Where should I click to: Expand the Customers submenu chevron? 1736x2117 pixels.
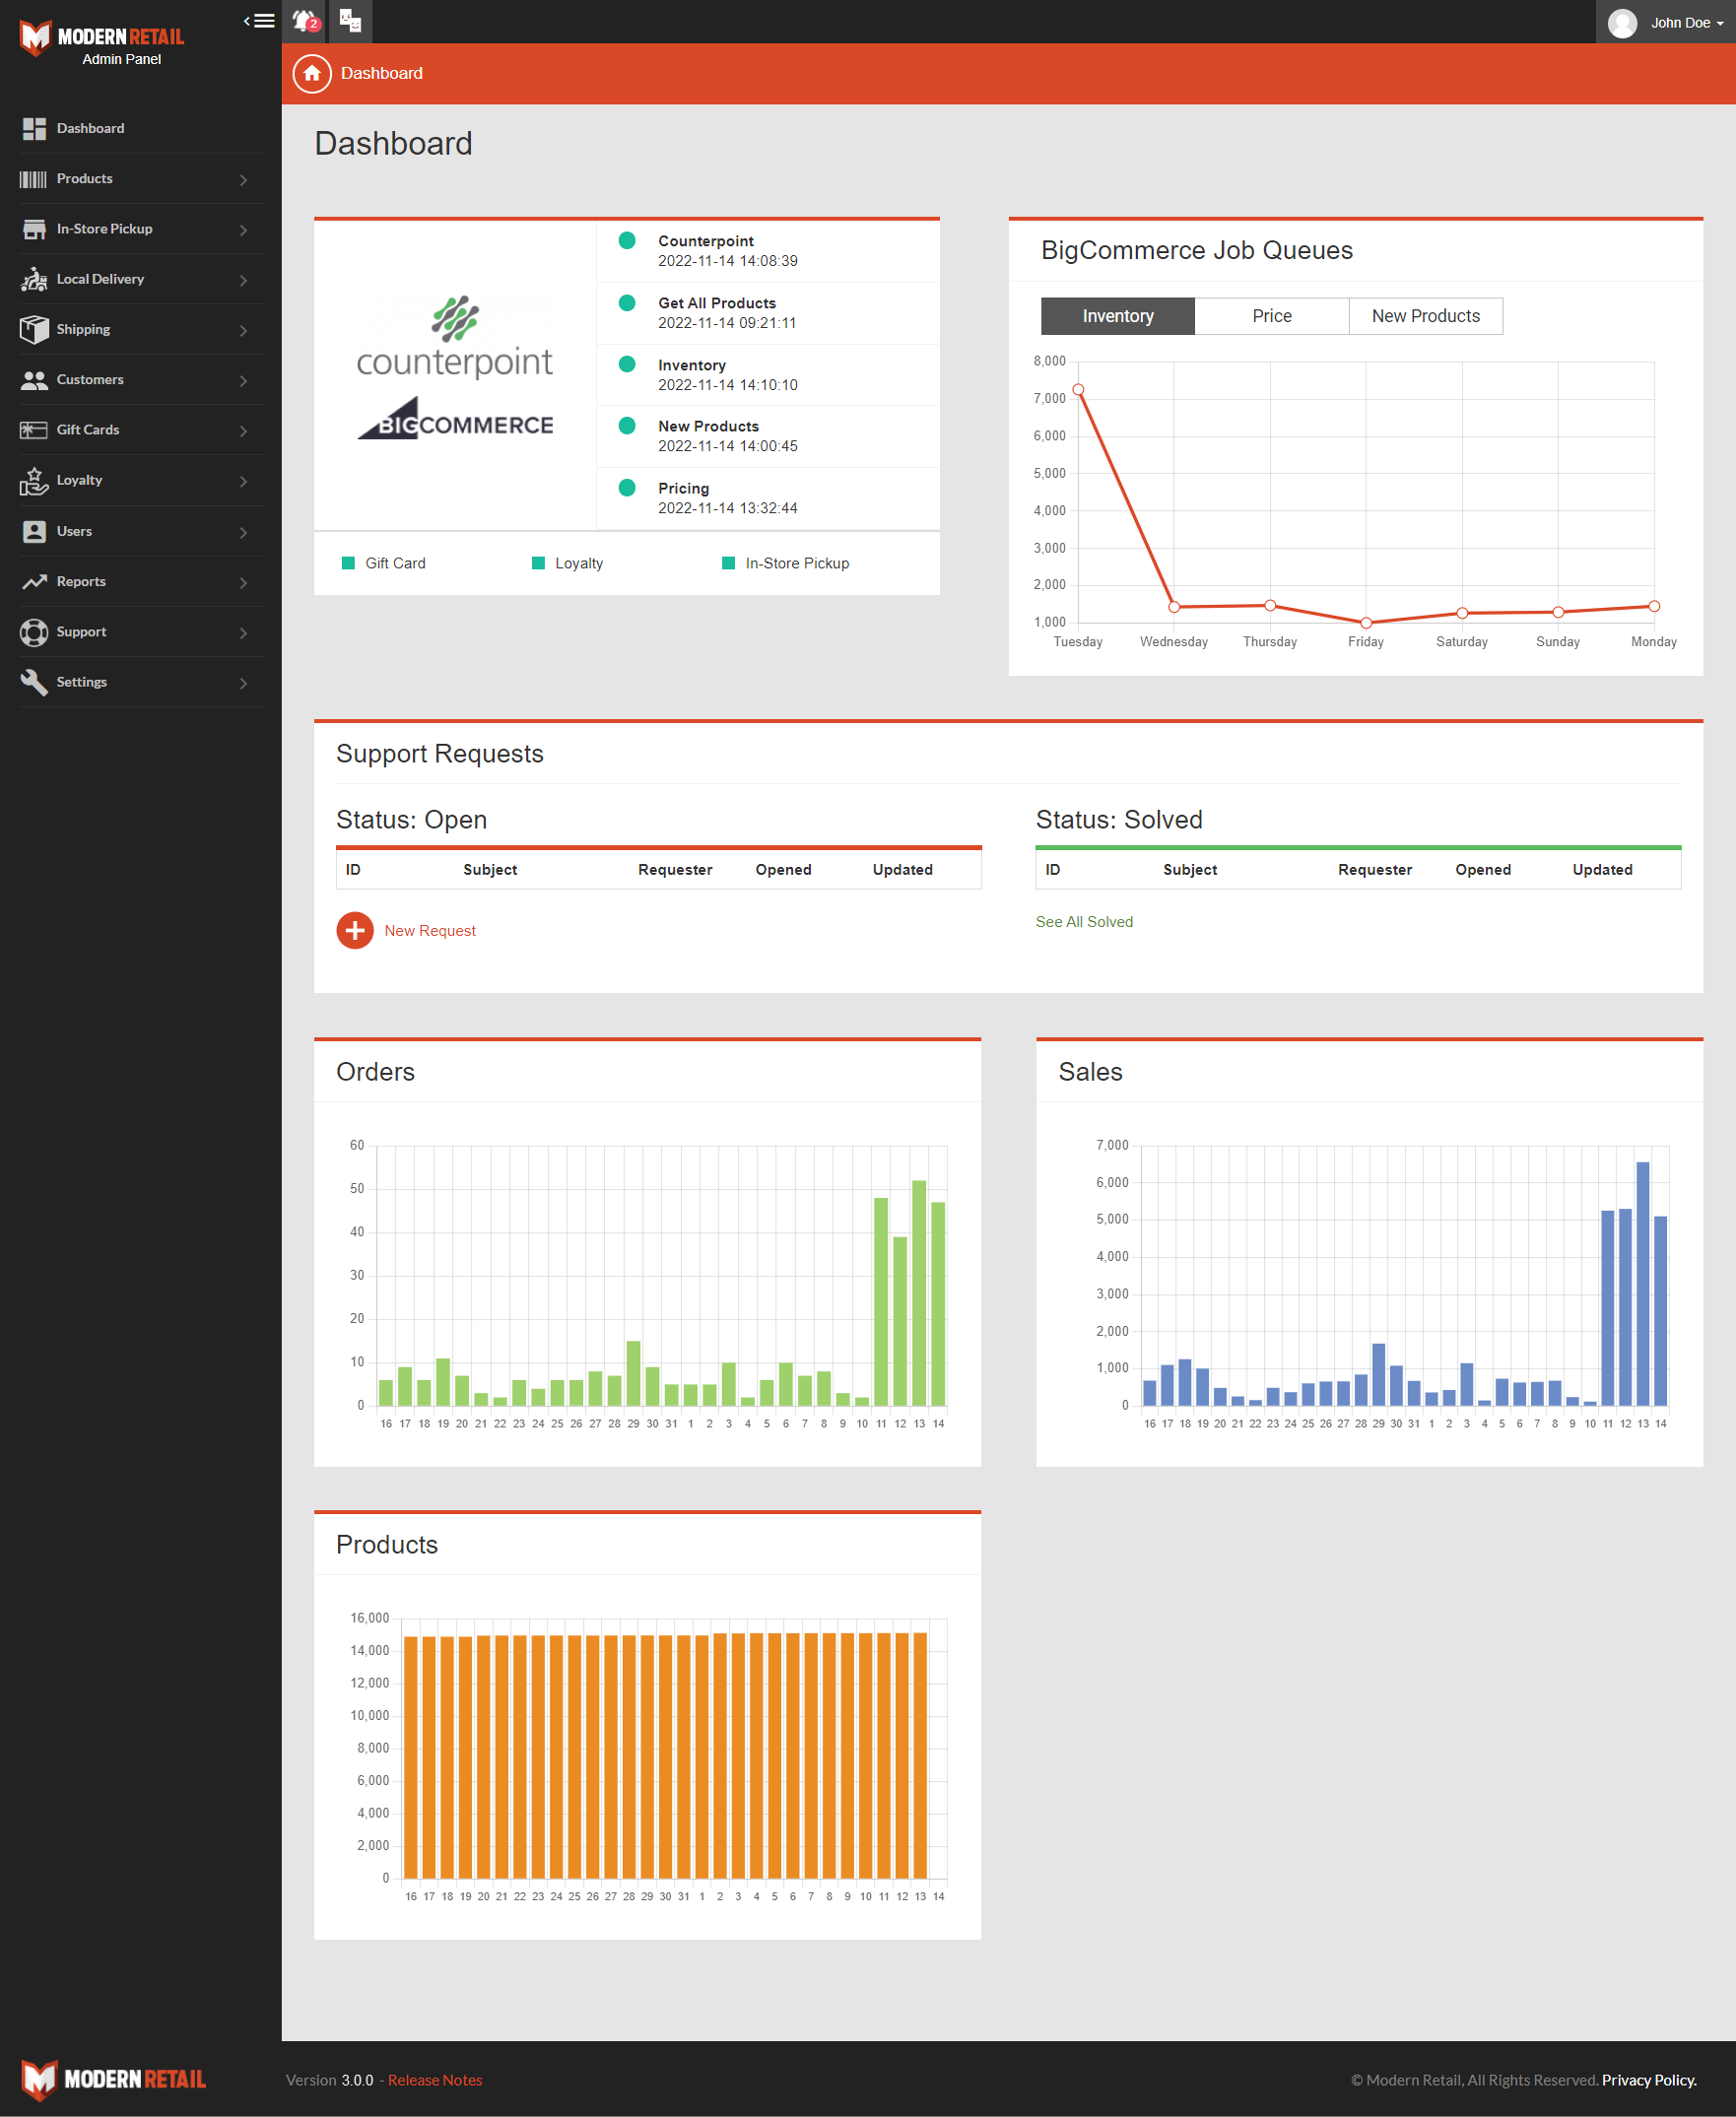click(x=243, y=381)
